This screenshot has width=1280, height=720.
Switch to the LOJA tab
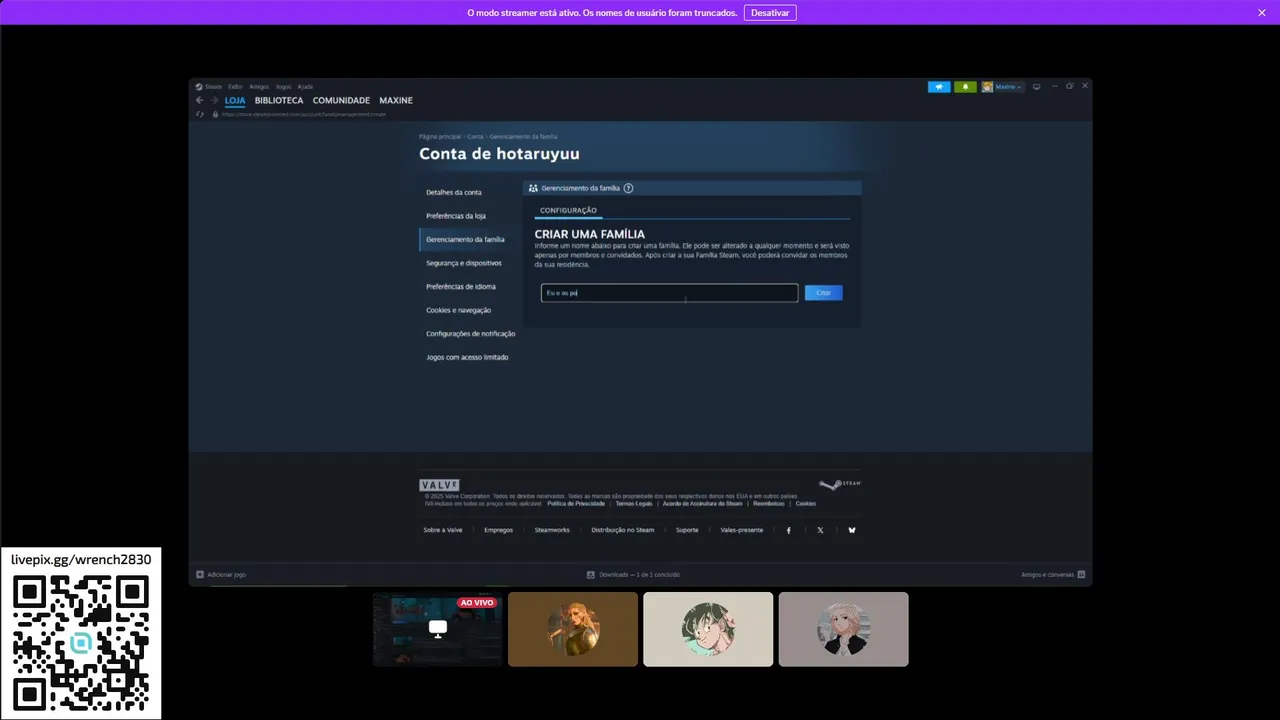235,101
